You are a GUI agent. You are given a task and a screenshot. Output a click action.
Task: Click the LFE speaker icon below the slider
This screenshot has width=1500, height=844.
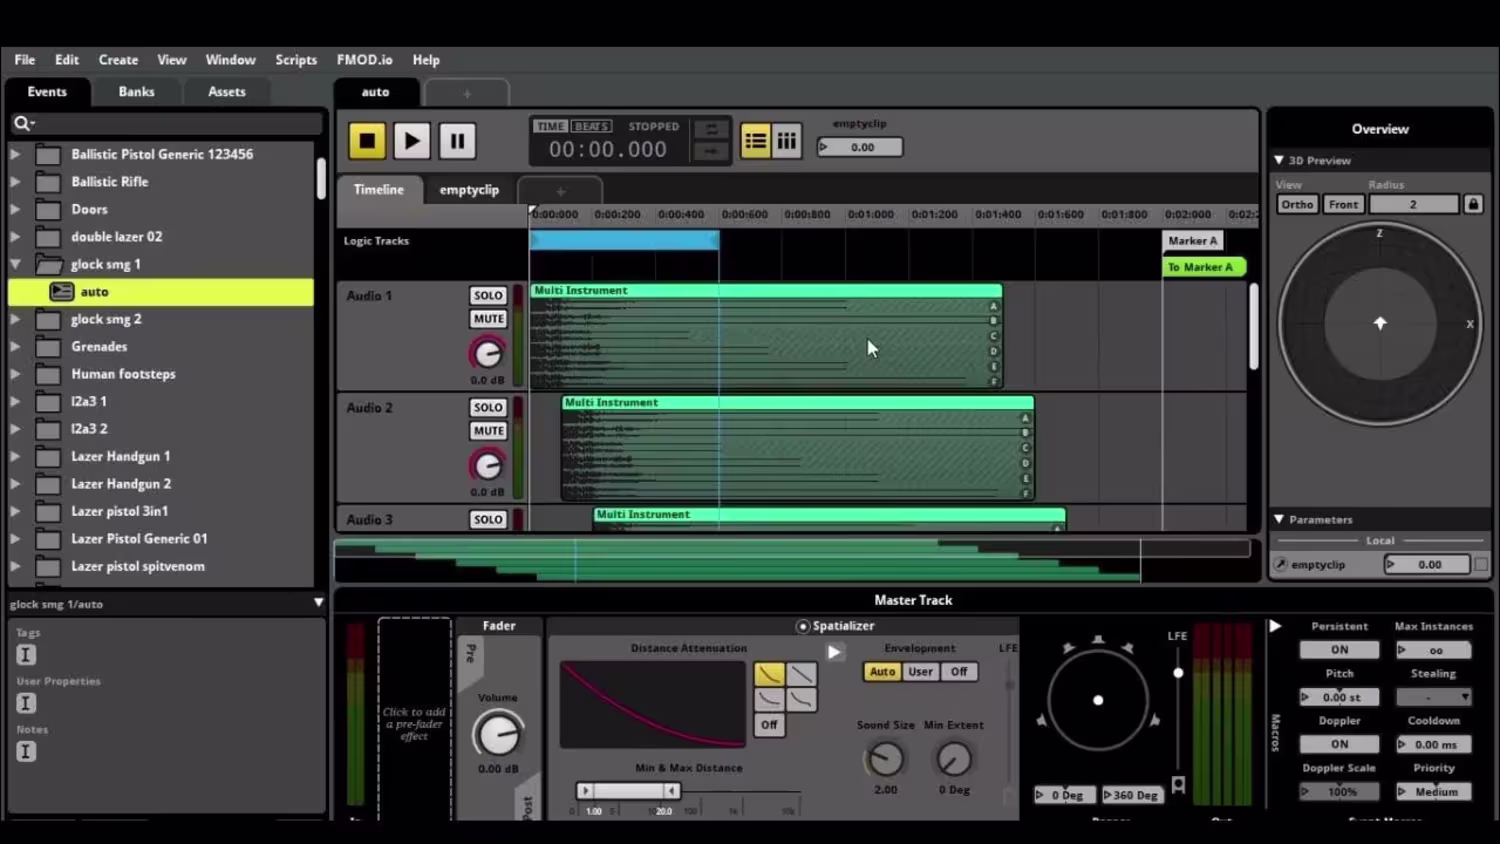pos(1178,785)
